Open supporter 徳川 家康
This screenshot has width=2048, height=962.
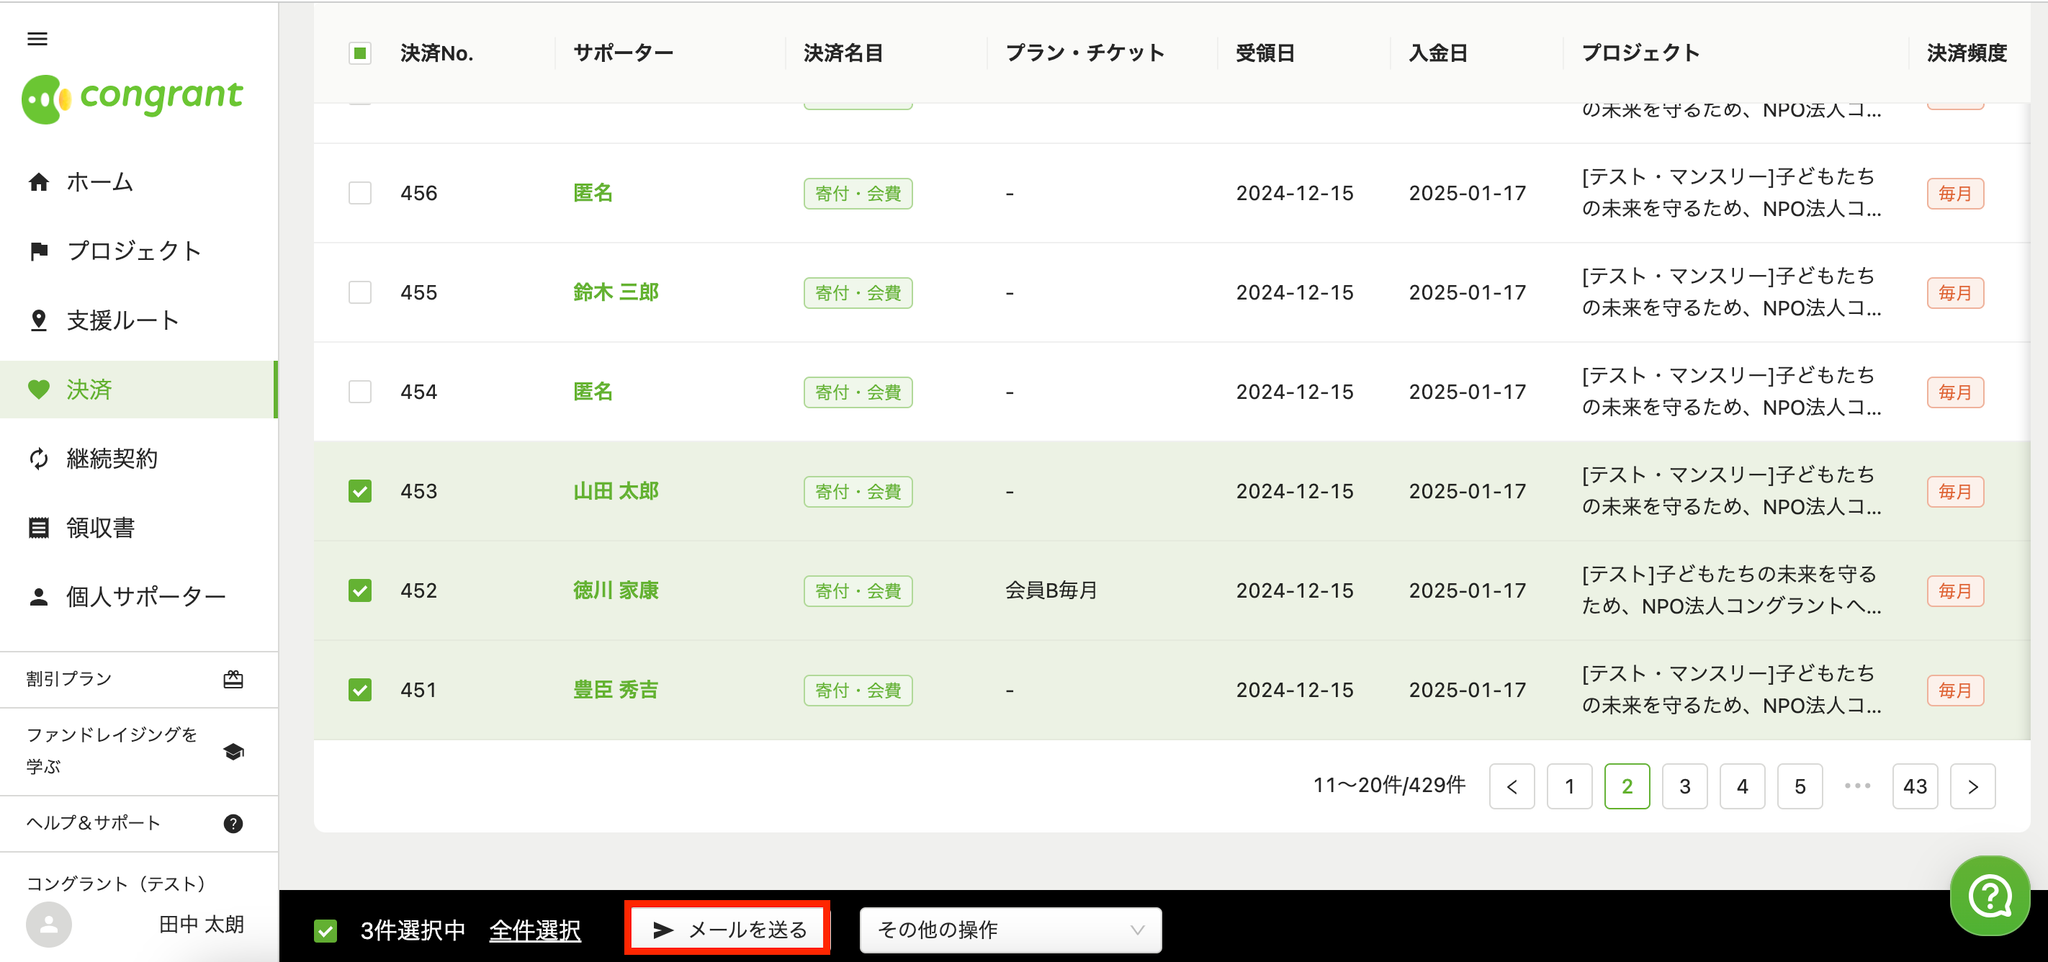[616, 590]
